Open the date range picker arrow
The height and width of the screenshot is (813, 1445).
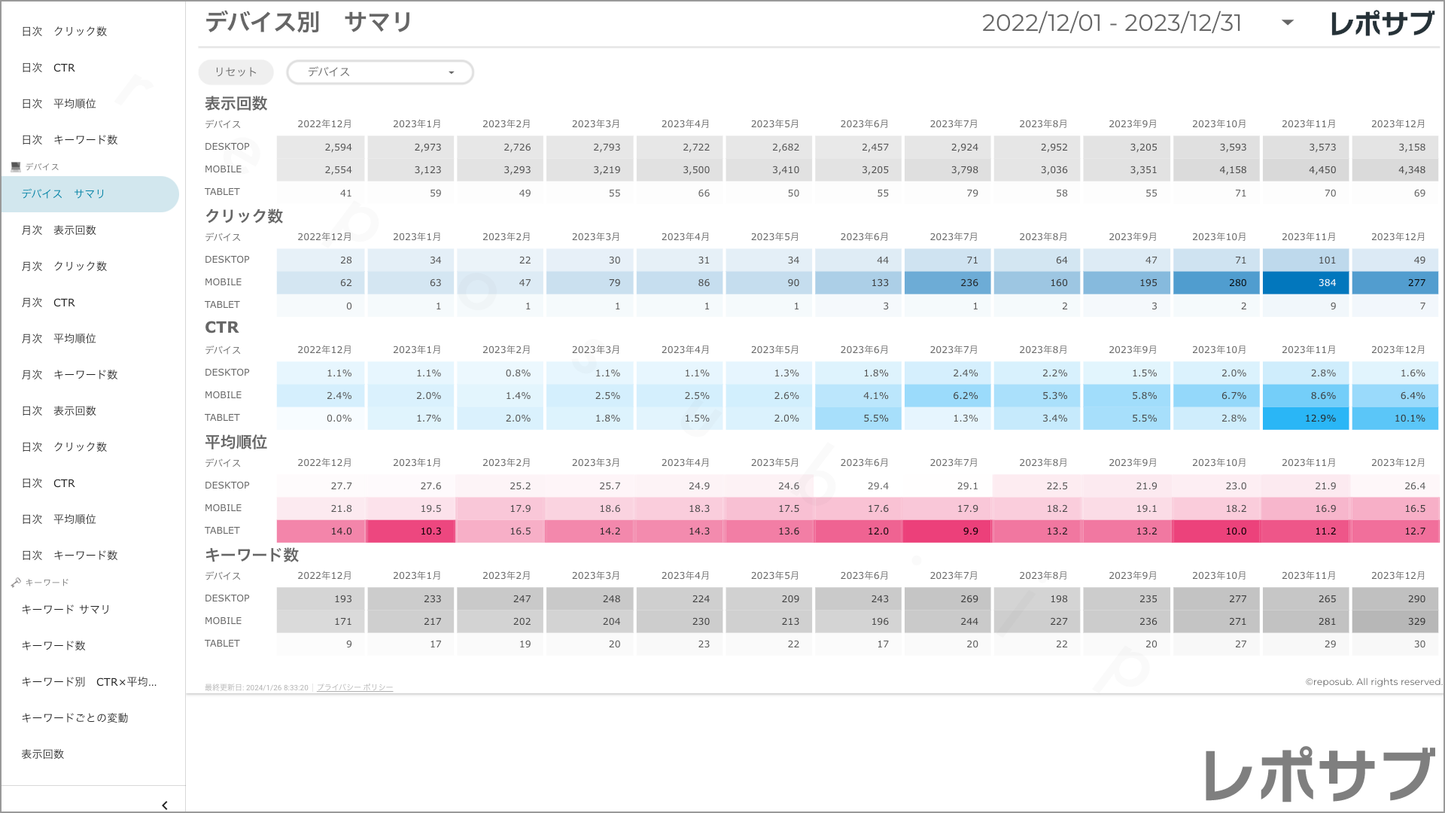pos(1287,23)
